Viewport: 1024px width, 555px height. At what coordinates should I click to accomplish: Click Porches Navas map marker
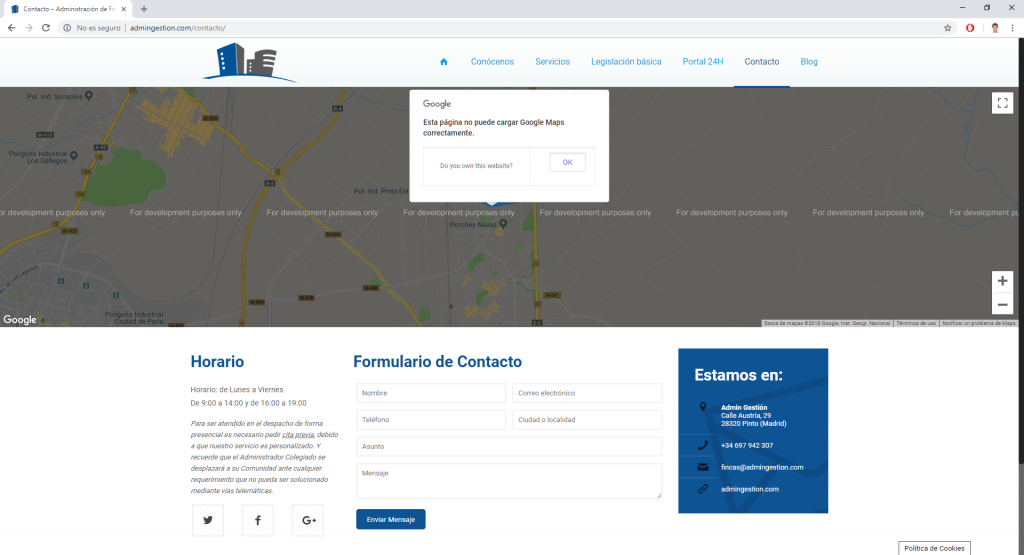[x=504, y=224]
